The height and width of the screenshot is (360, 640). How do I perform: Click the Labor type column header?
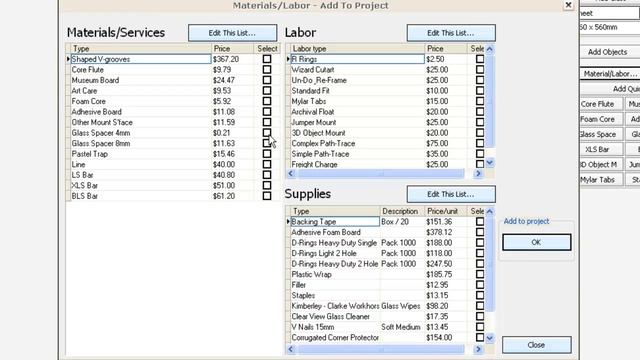click(357, 49)
